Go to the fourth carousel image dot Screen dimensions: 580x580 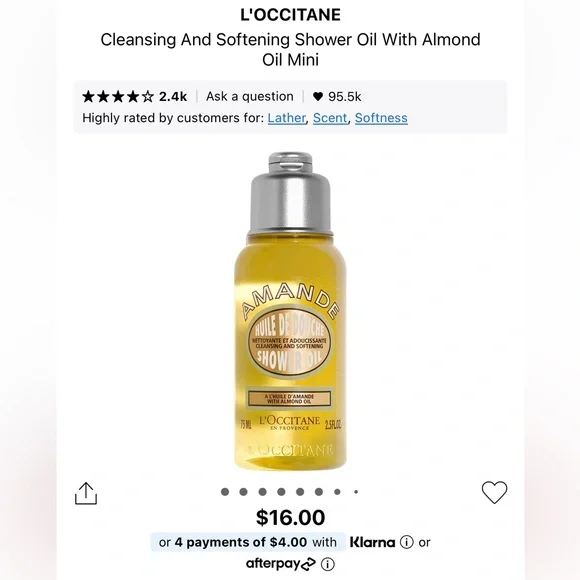(281, 492)
